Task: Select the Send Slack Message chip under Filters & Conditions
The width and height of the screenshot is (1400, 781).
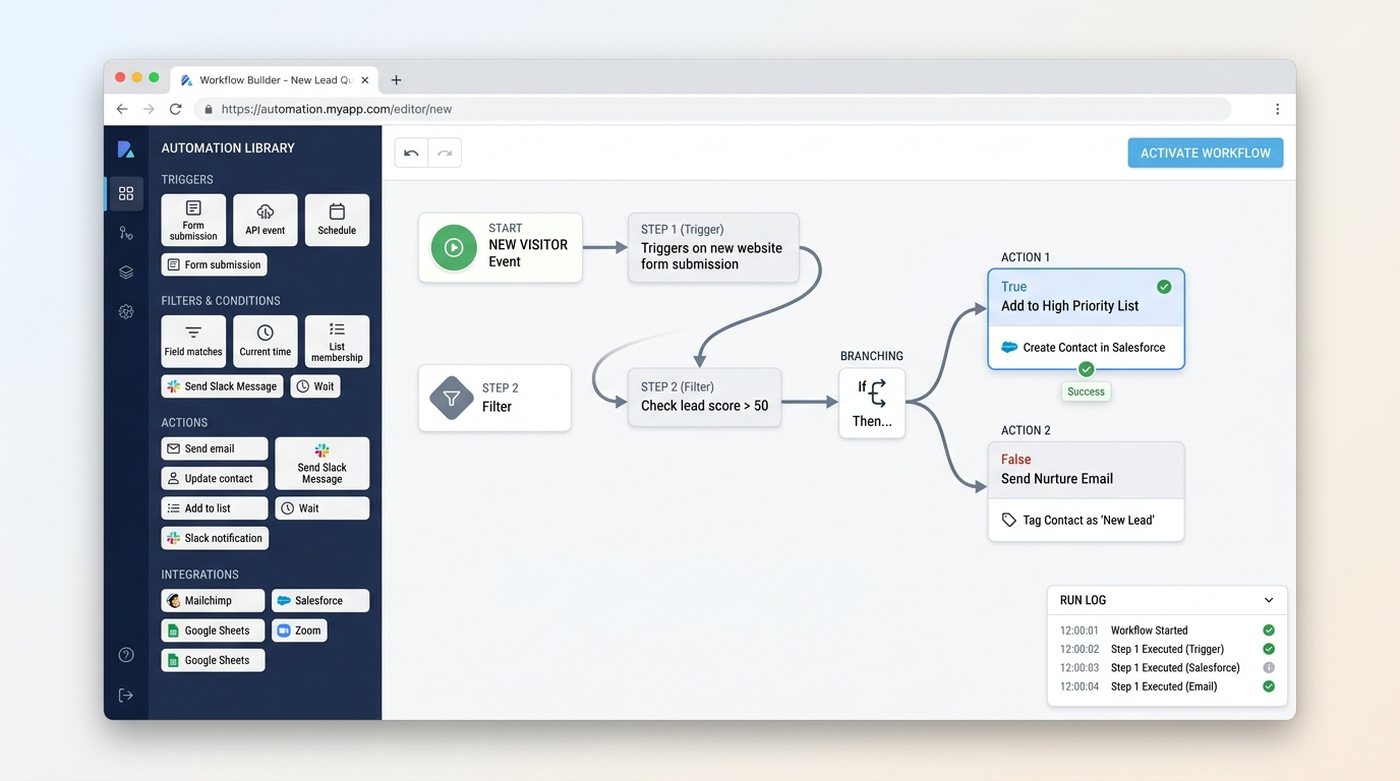Action: pyautogui.click(x=222, y=386)
